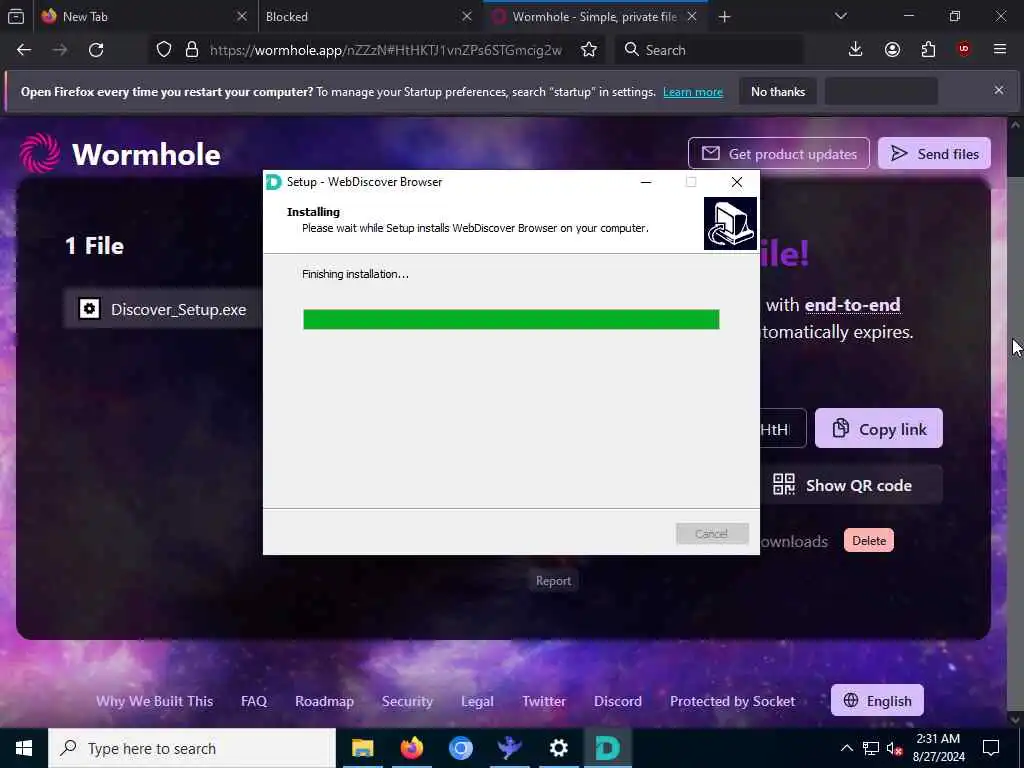This screenshot has height=768, width=1024.
Task: Open the Firefox View tab list icon
Action: pos(16,17)
